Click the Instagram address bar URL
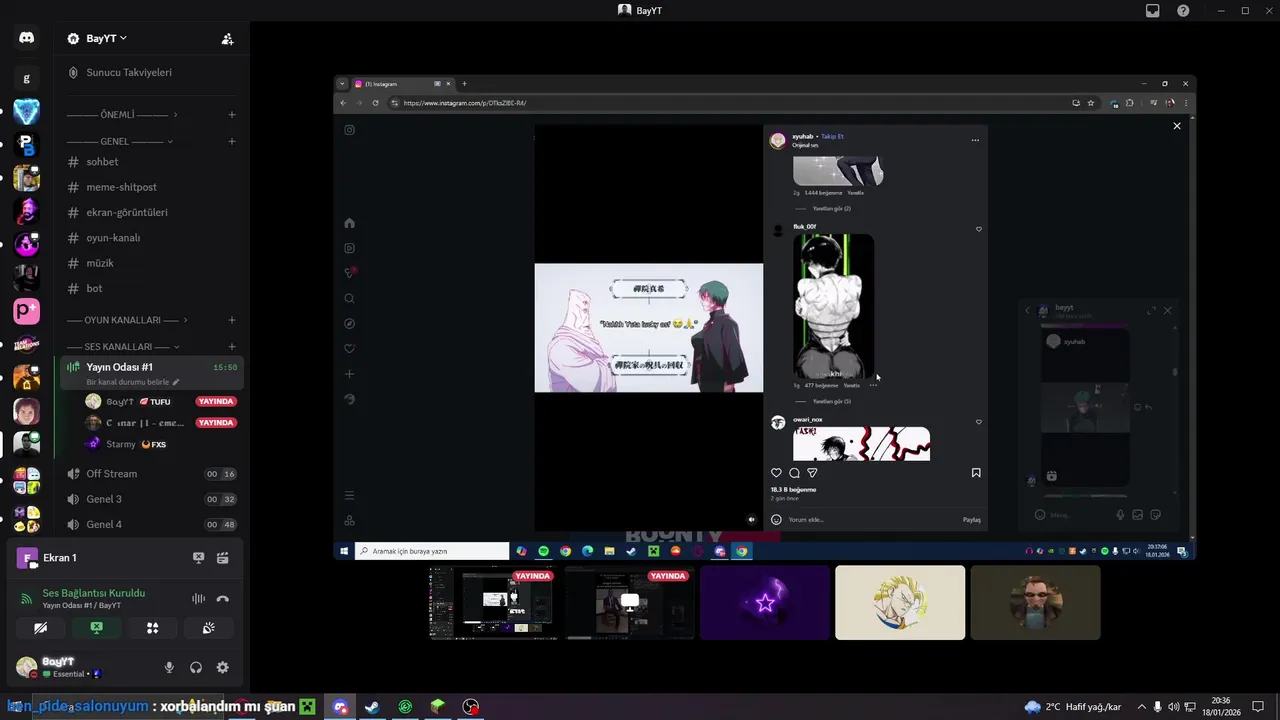Image resolution: width=1280 pixels, height=720 pixels. [465, 103]
